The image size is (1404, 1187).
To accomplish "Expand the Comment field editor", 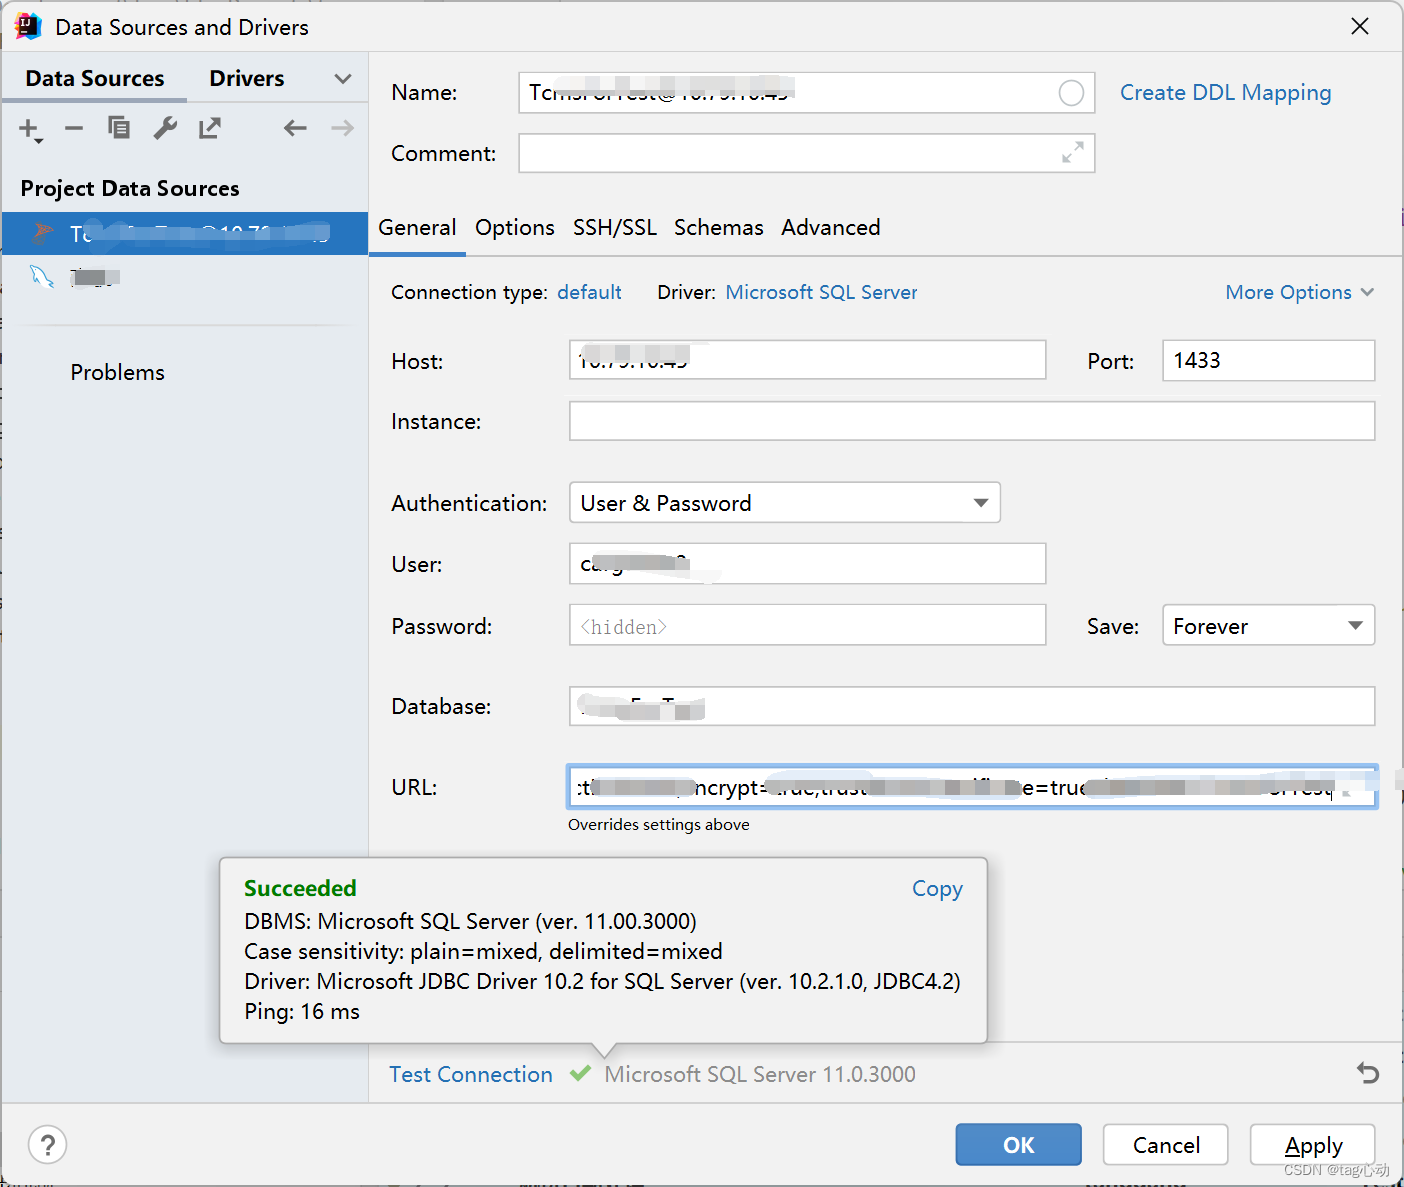I will pos(1073,153).
